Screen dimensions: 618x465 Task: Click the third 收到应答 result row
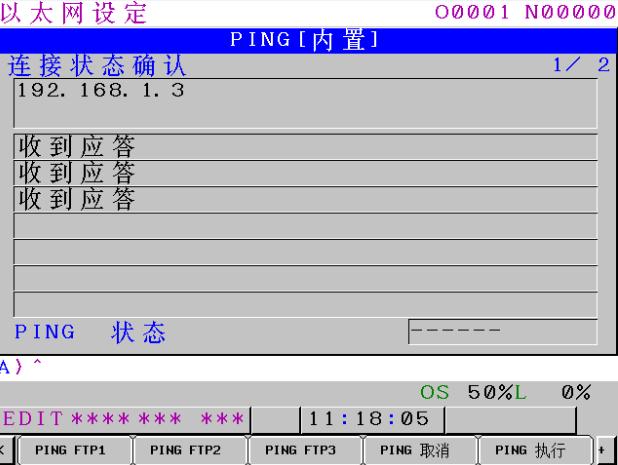[305, 199]
